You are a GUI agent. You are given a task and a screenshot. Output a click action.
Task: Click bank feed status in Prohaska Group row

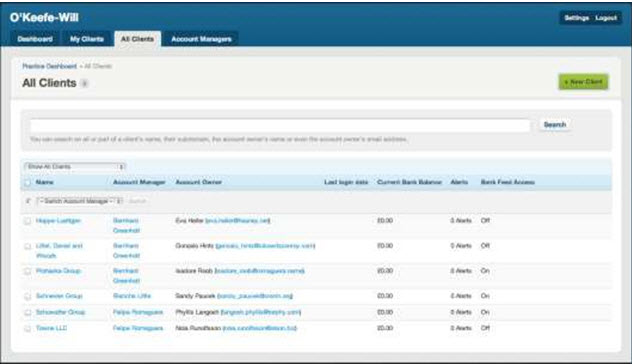[485, 271]
